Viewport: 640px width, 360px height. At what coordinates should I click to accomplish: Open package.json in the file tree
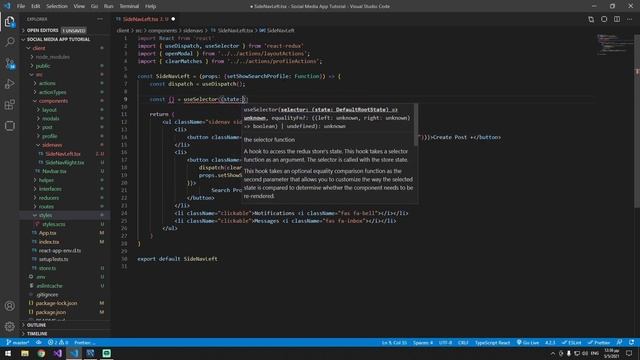tap(51, 312)
